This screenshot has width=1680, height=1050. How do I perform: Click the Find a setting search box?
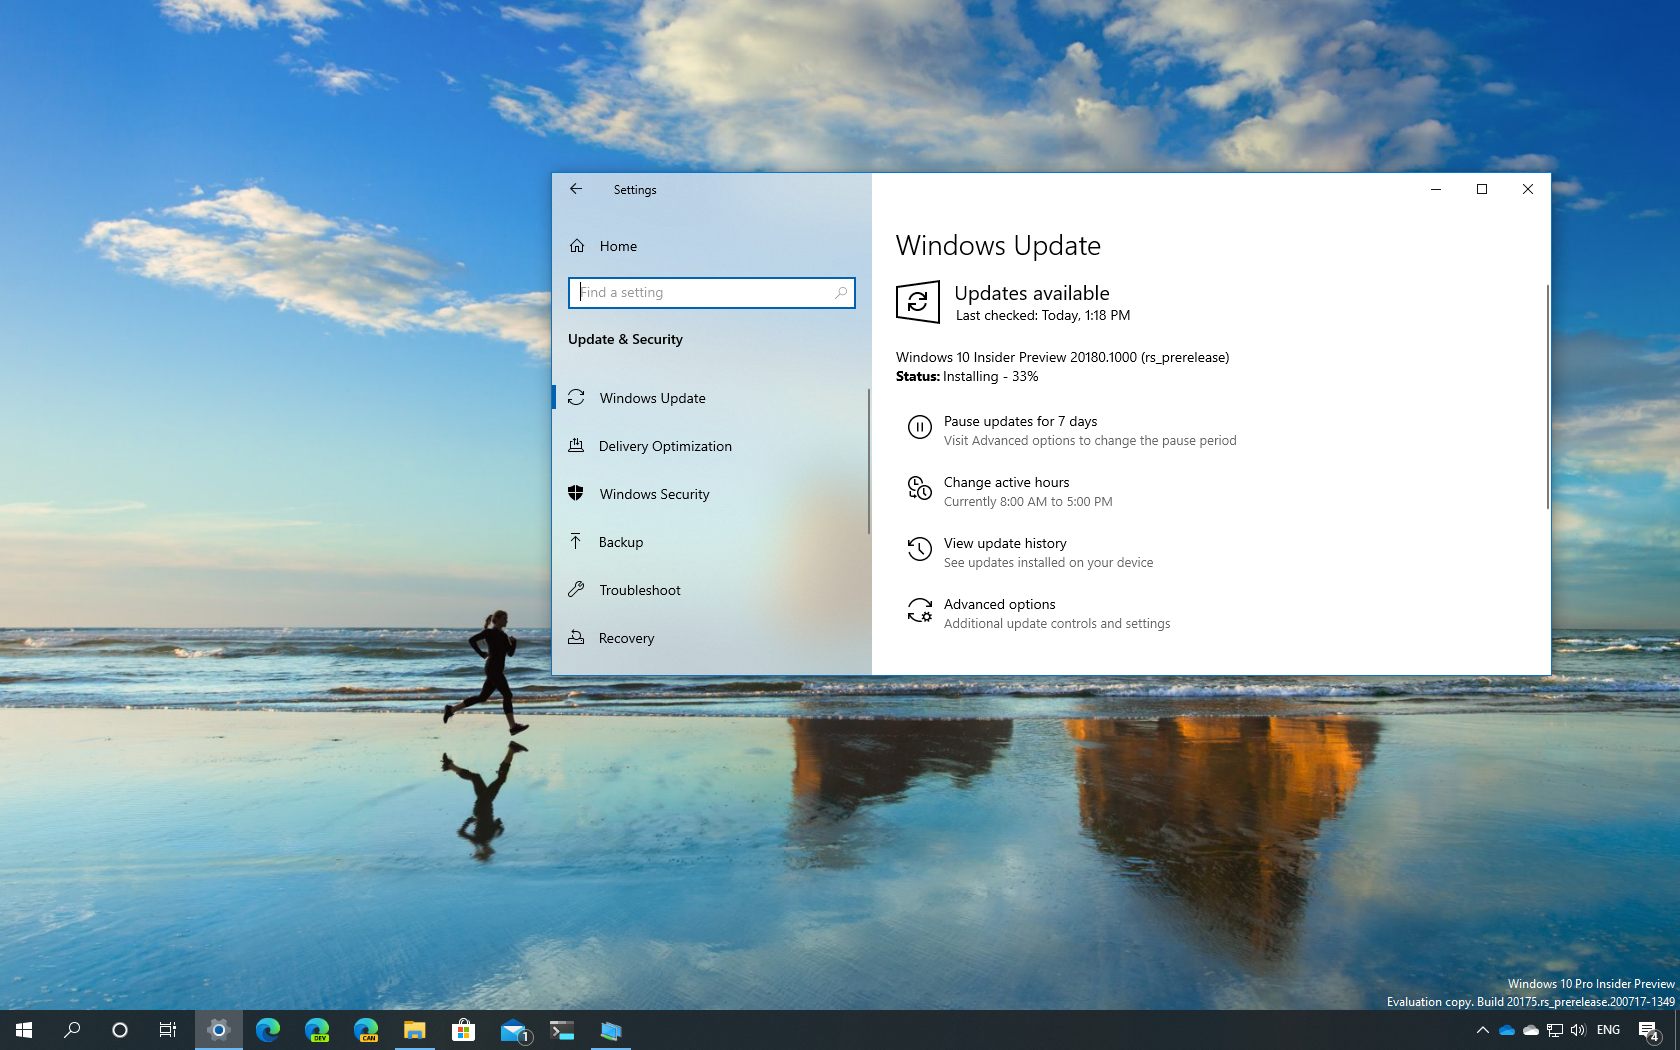coord(711,292)
